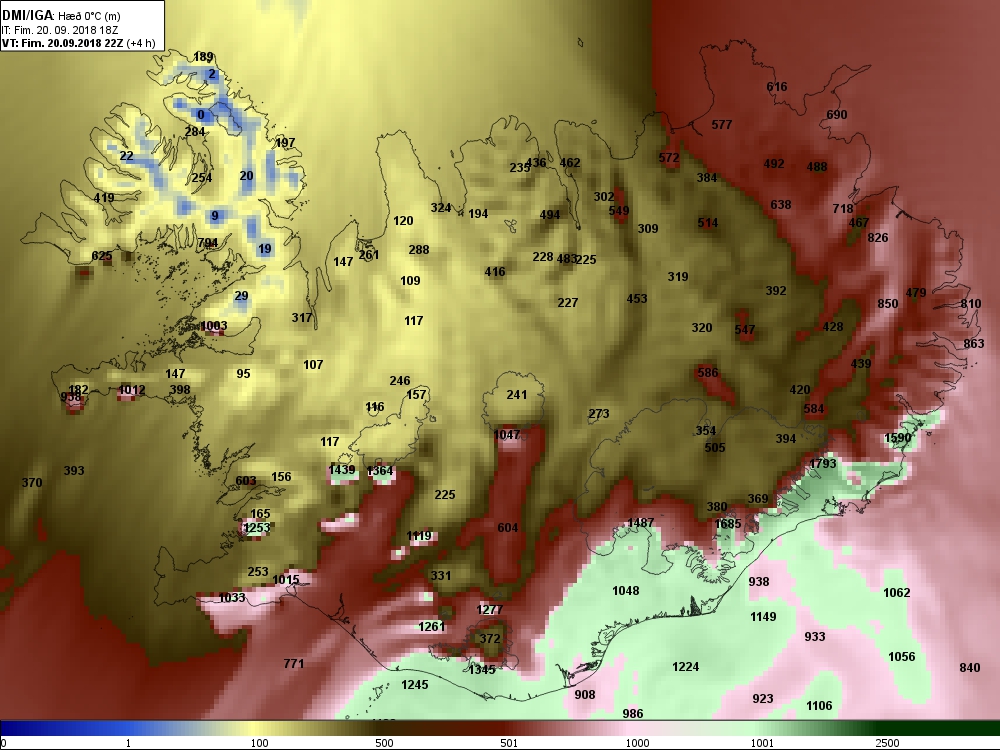This screenshot has width=1000, height=750.
Task: Click the legend label 501
Action: click(509, 744)
